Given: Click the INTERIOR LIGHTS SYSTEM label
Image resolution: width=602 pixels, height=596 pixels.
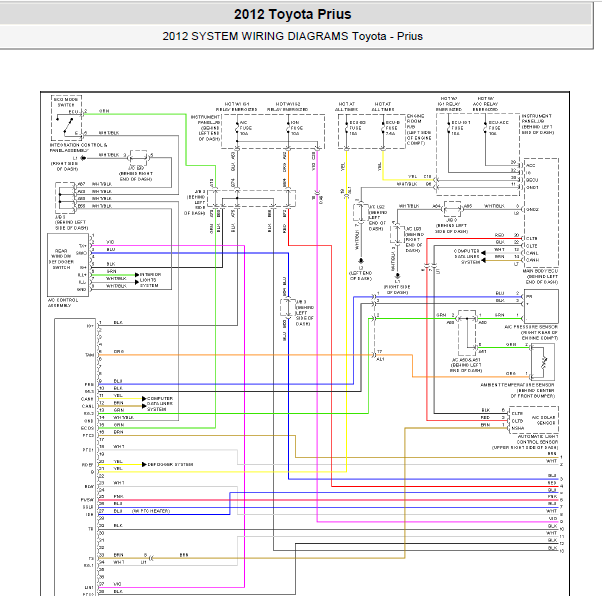Looking at the screenshot, I should click(150, 280).
